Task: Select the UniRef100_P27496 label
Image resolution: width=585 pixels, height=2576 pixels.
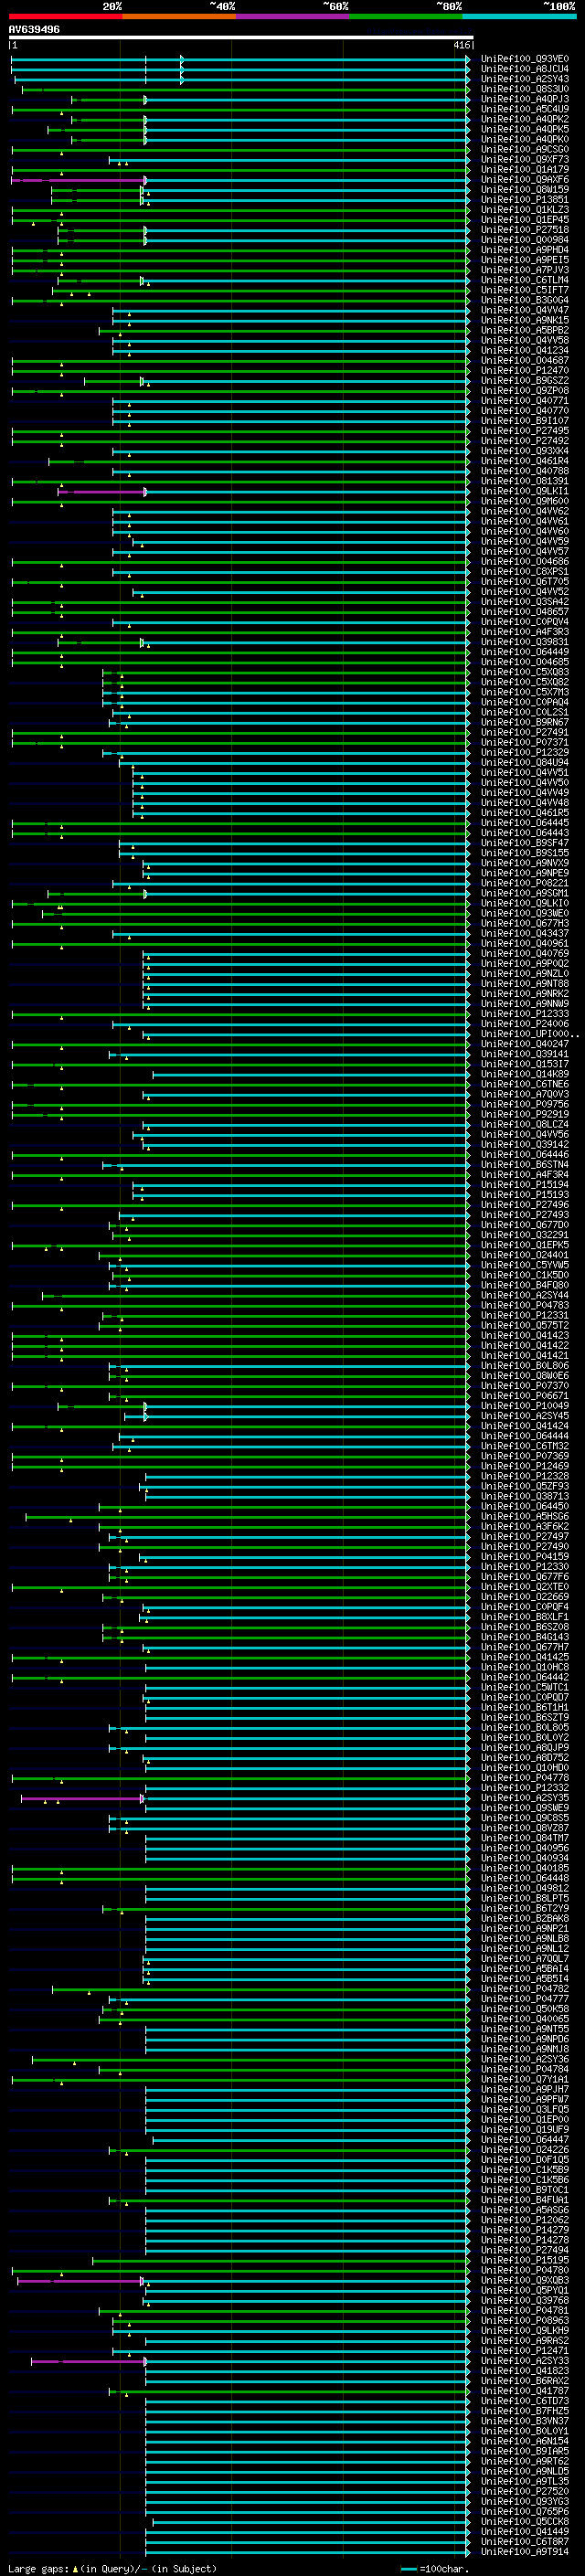Action: tap(525, 1205)
